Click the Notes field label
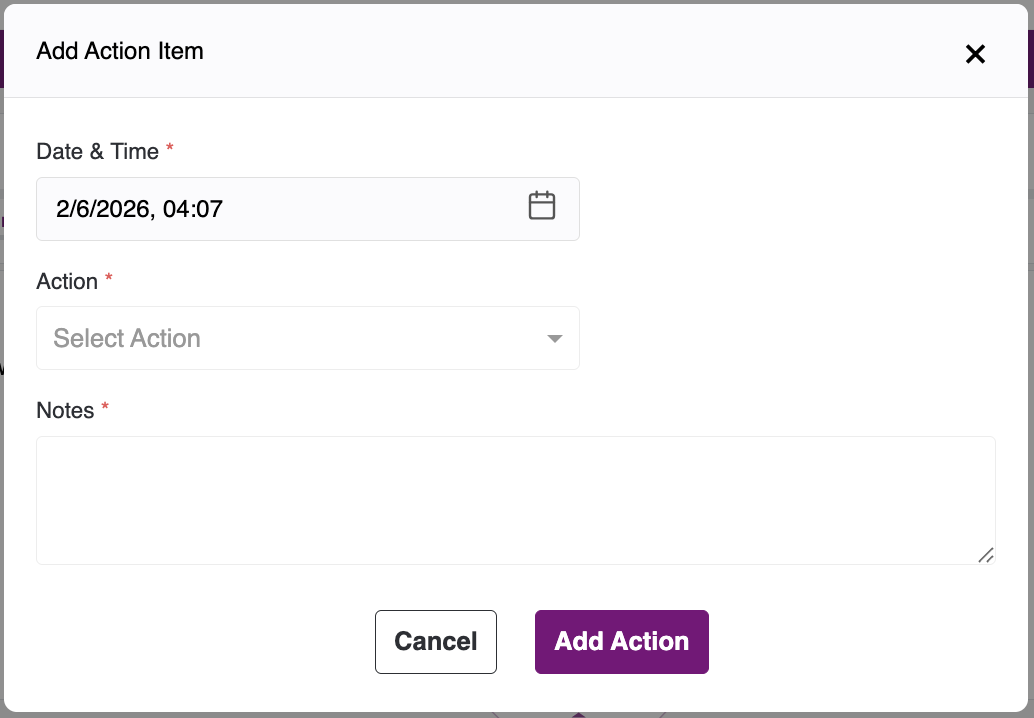The width and height of the screenshot is (1034, 718). 65,410
